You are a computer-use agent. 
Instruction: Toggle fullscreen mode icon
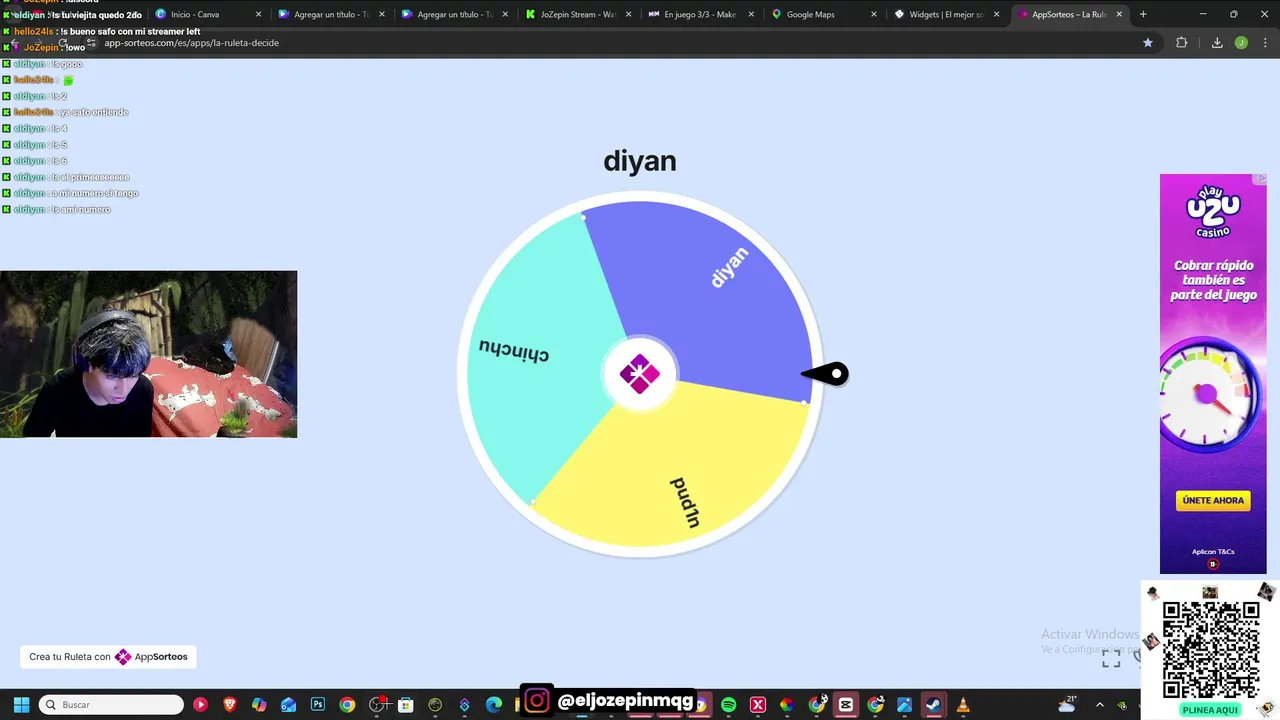(x=1111, y=659)
